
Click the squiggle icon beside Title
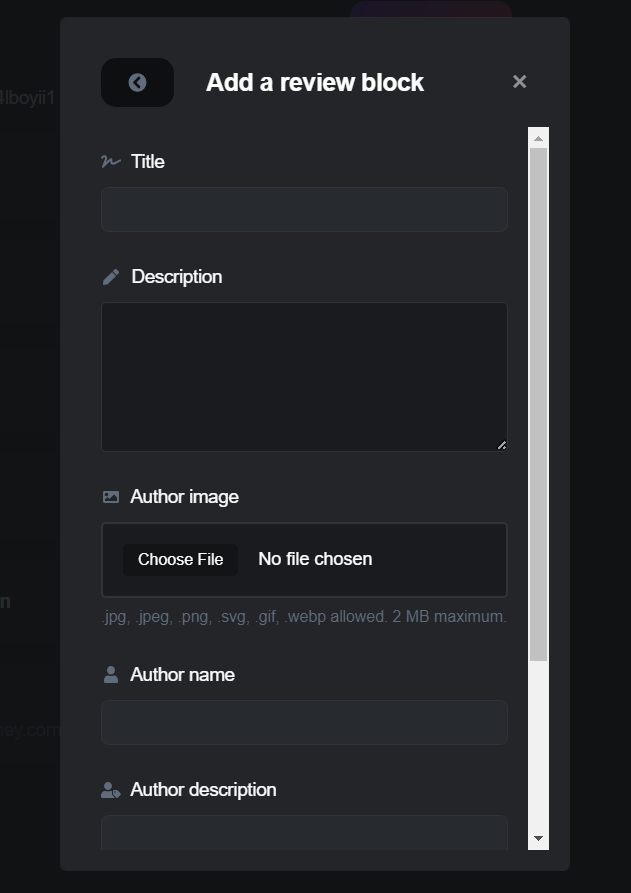click(110, 161)
